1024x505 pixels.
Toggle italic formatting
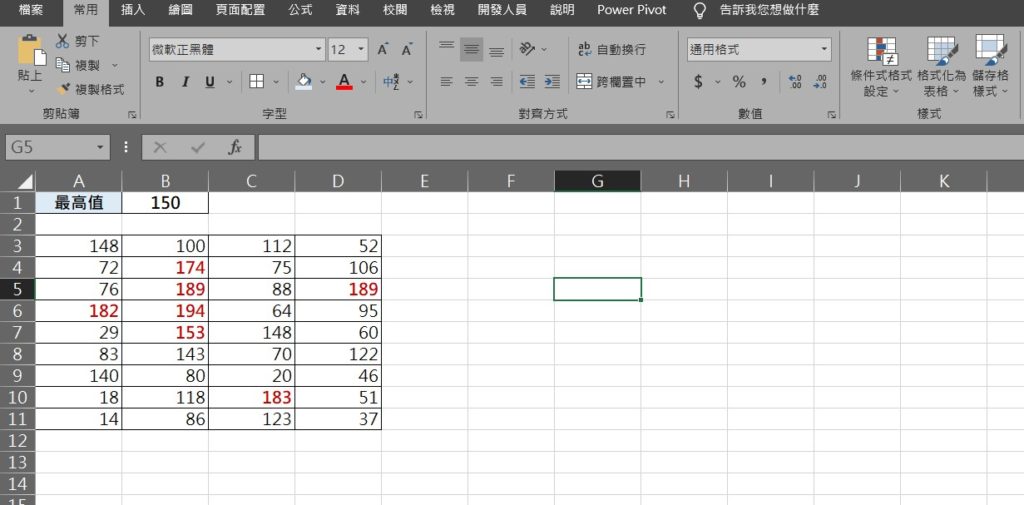click(185, 82)
